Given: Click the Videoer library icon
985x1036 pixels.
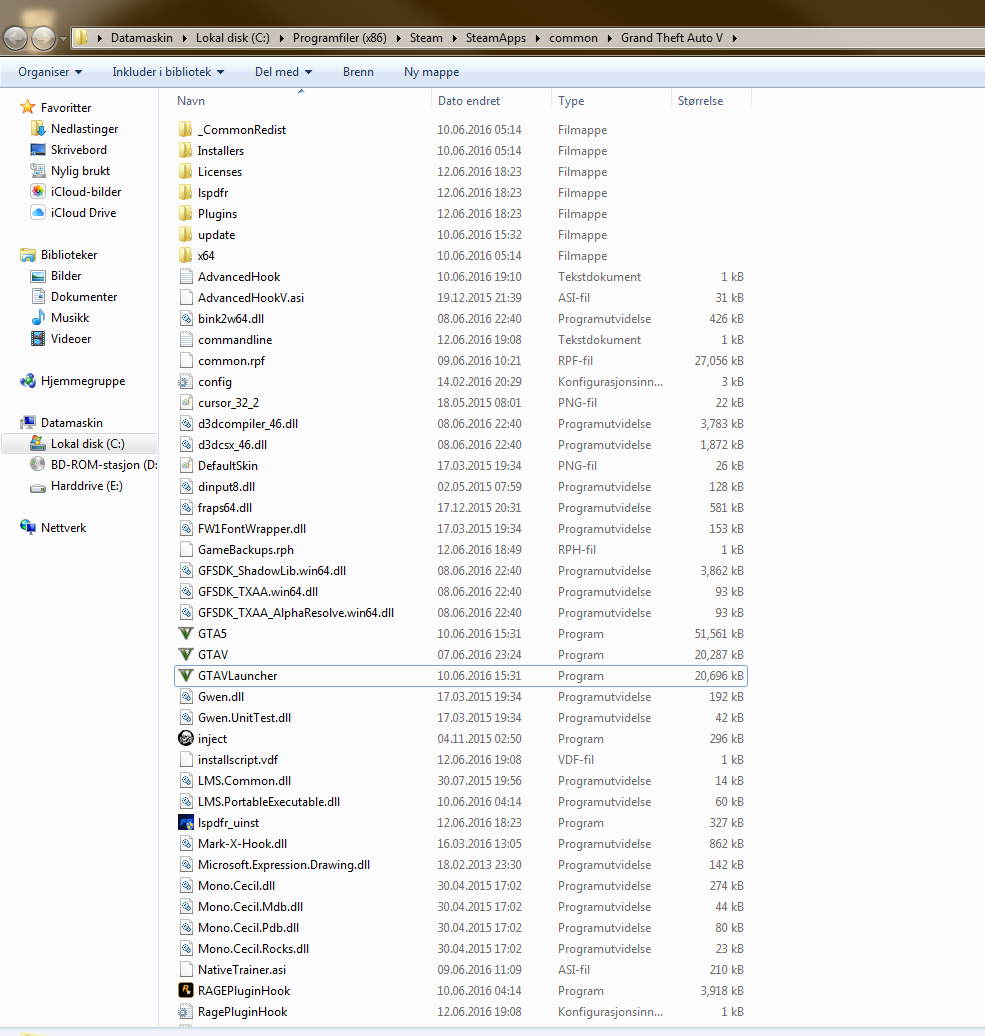Looking at the screenshot, I should 38,339.
